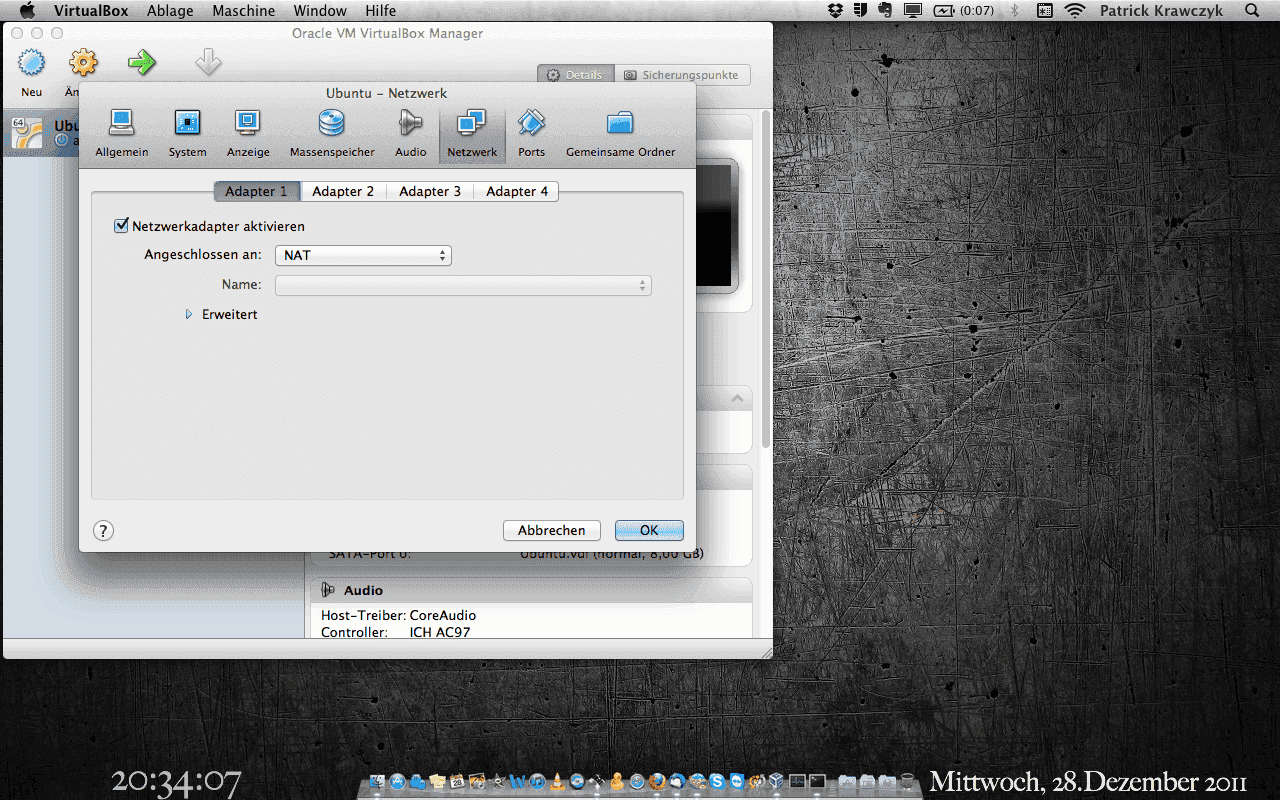Open the System settings category
1280x800 pixels.
coord(187,134)
